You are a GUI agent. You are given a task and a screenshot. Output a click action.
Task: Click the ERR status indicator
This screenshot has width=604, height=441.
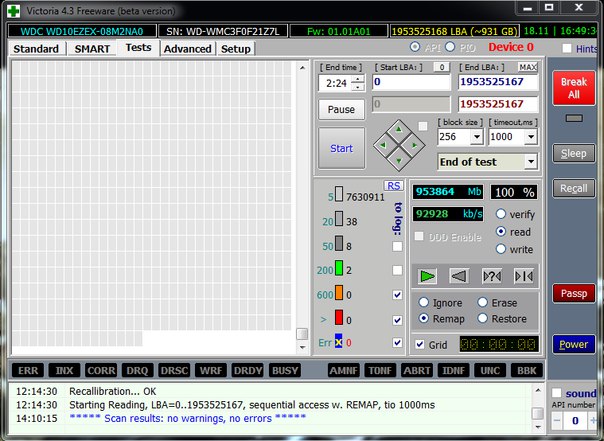pyautogui.click(x=28, y=371)
